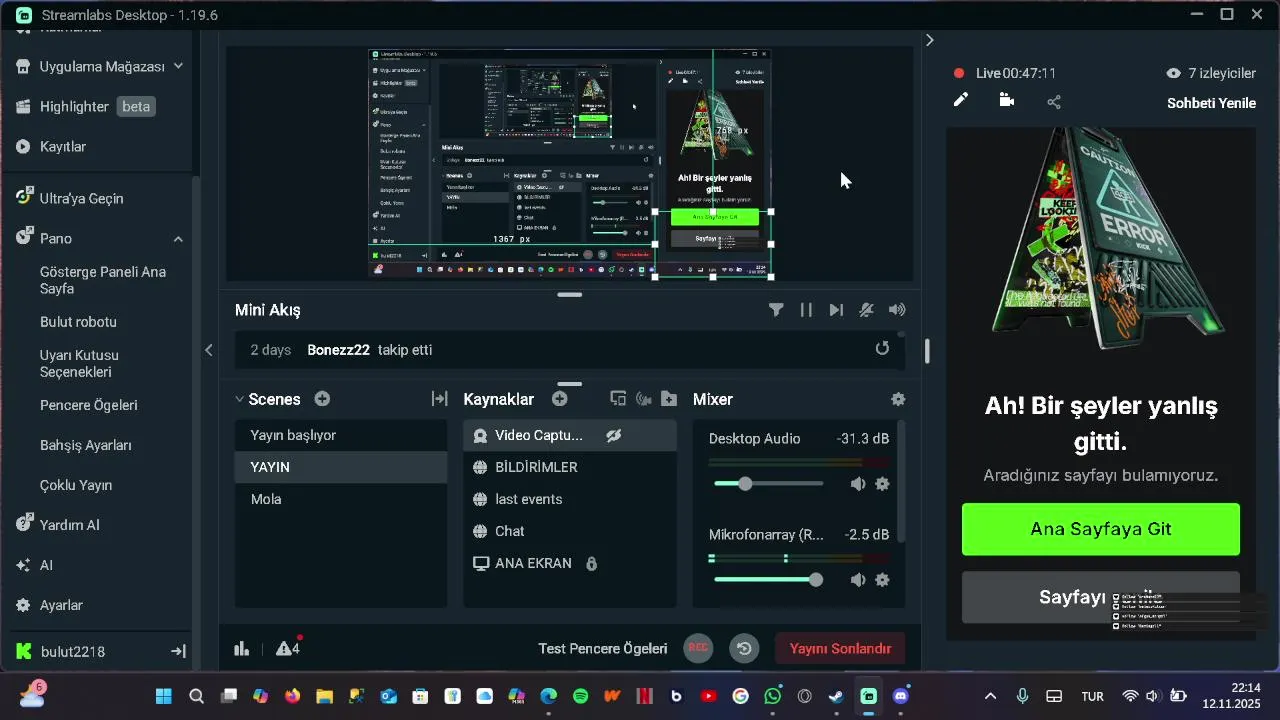Open performance stats chart icon

[242, 649]
